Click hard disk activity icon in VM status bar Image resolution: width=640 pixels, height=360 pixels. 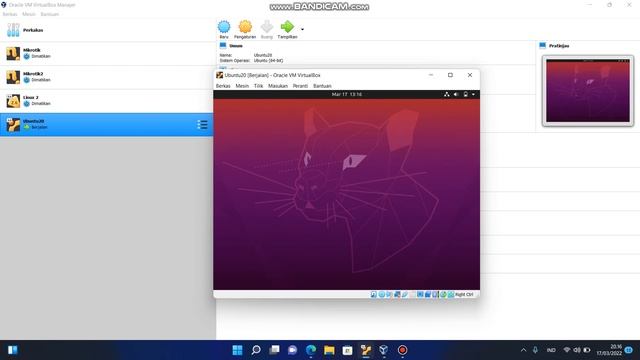point(373,294)
